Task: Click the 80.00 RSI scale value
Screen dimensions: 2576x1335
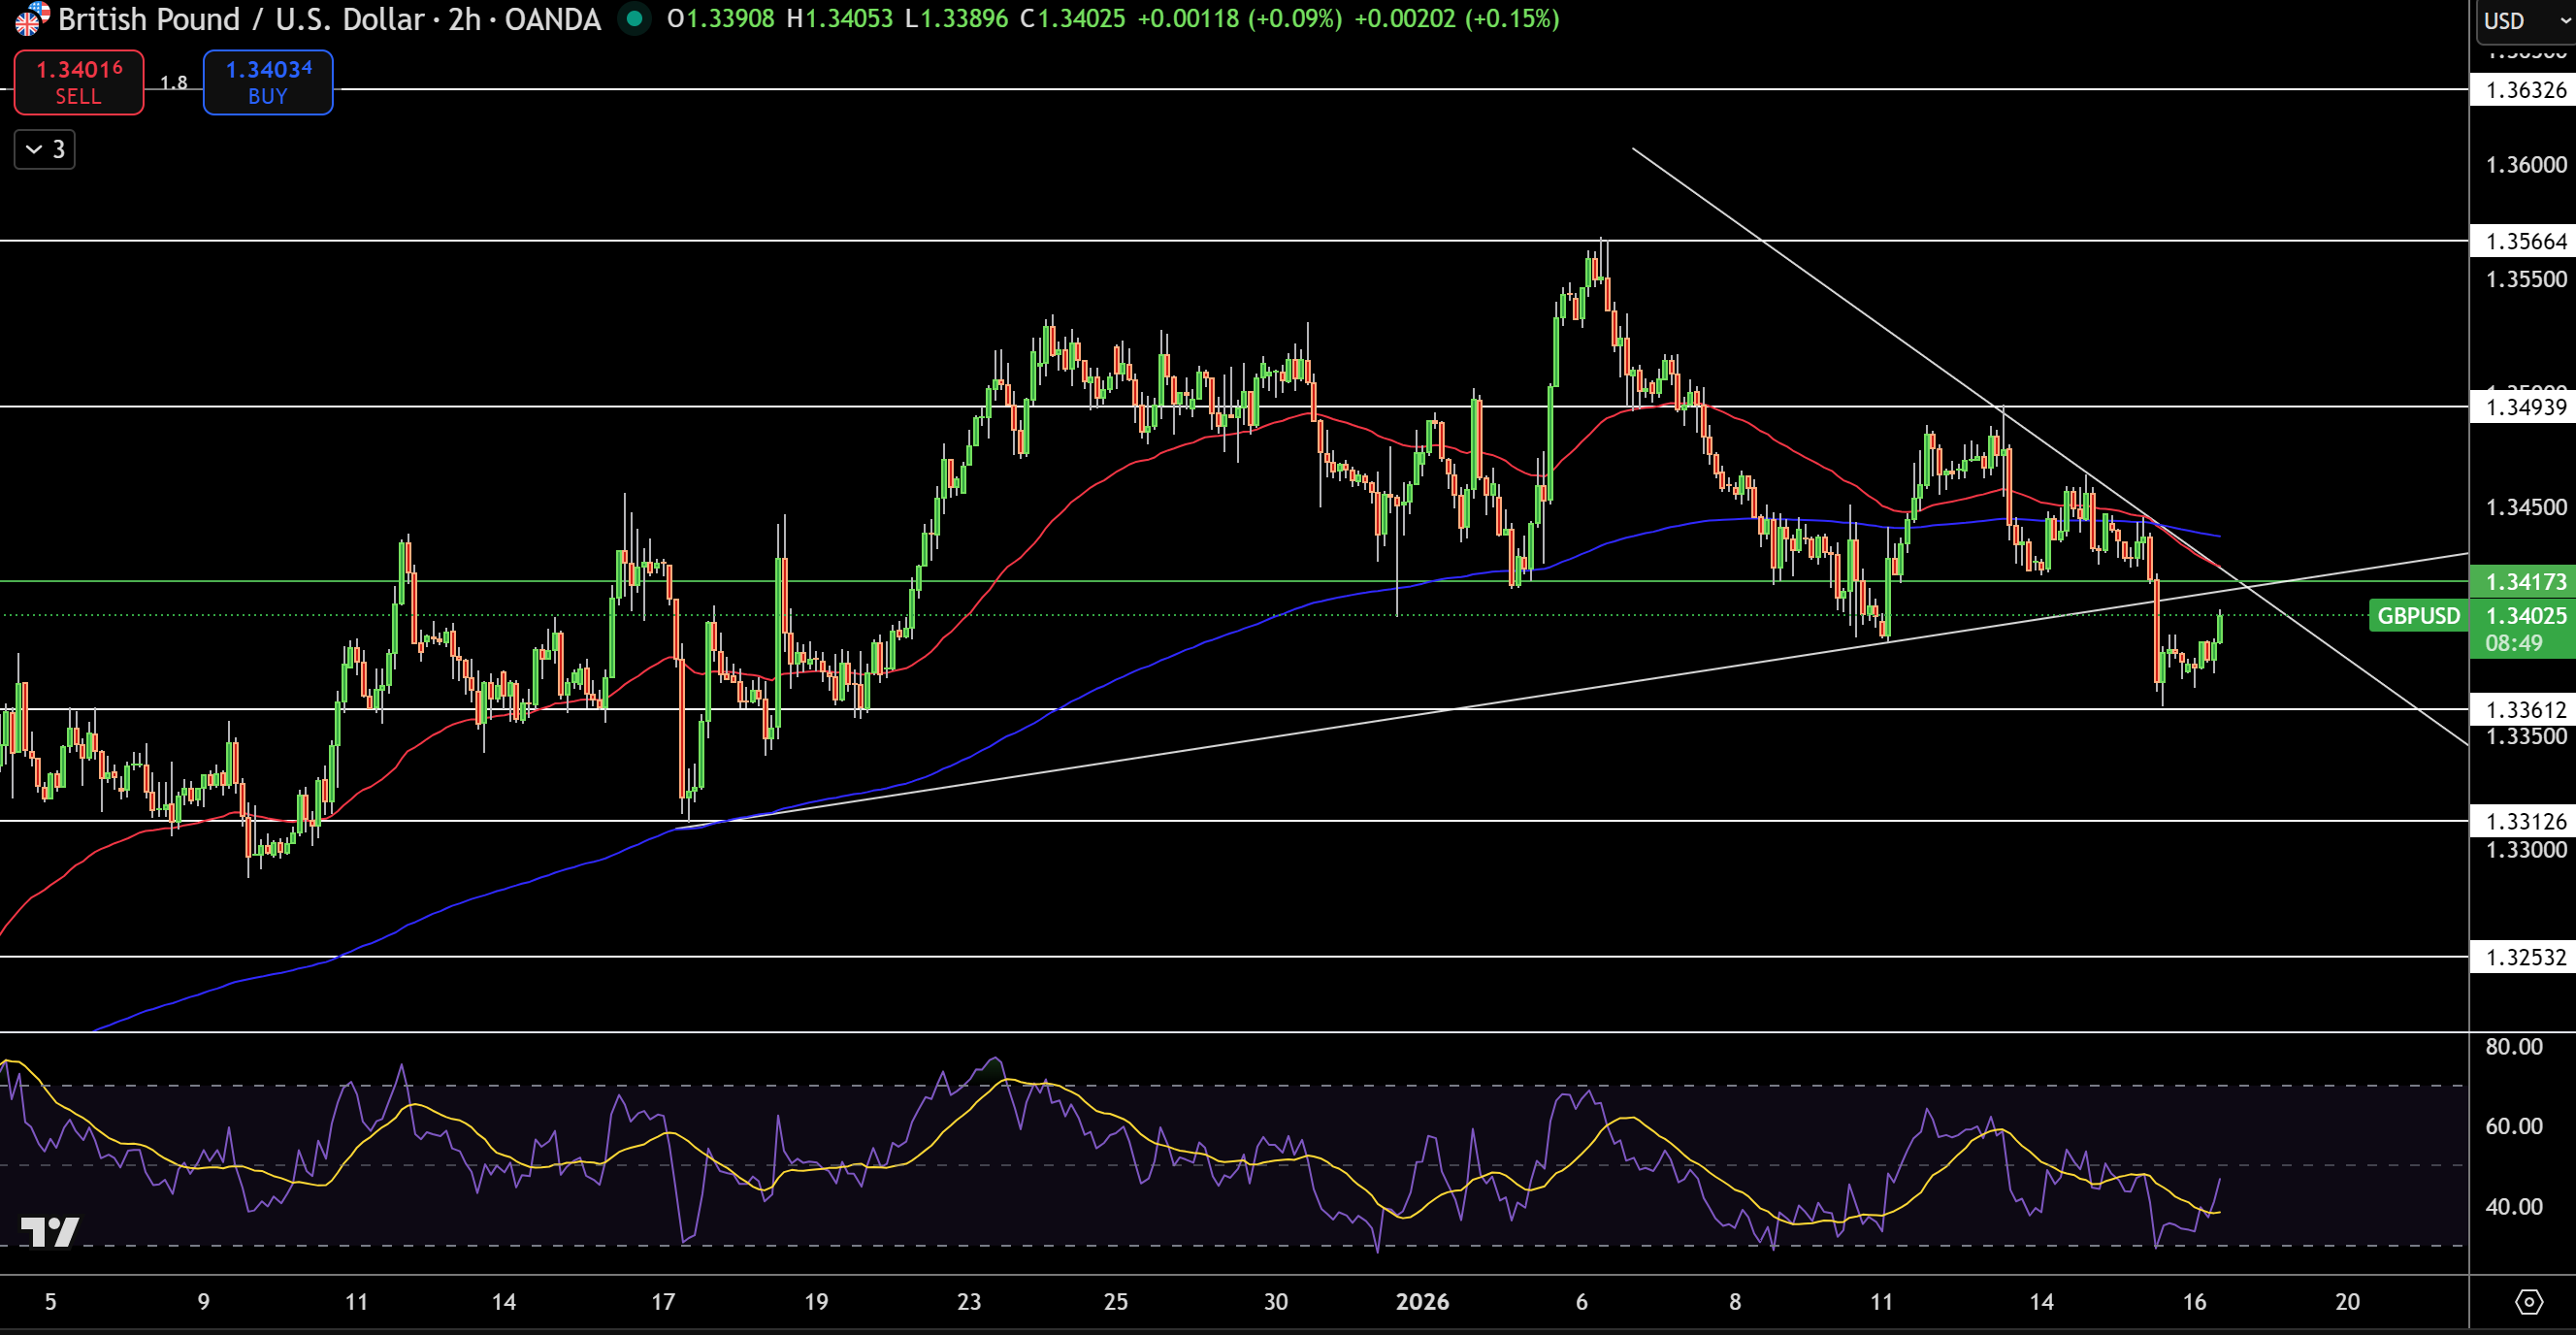Action: coord(2514,1046)
